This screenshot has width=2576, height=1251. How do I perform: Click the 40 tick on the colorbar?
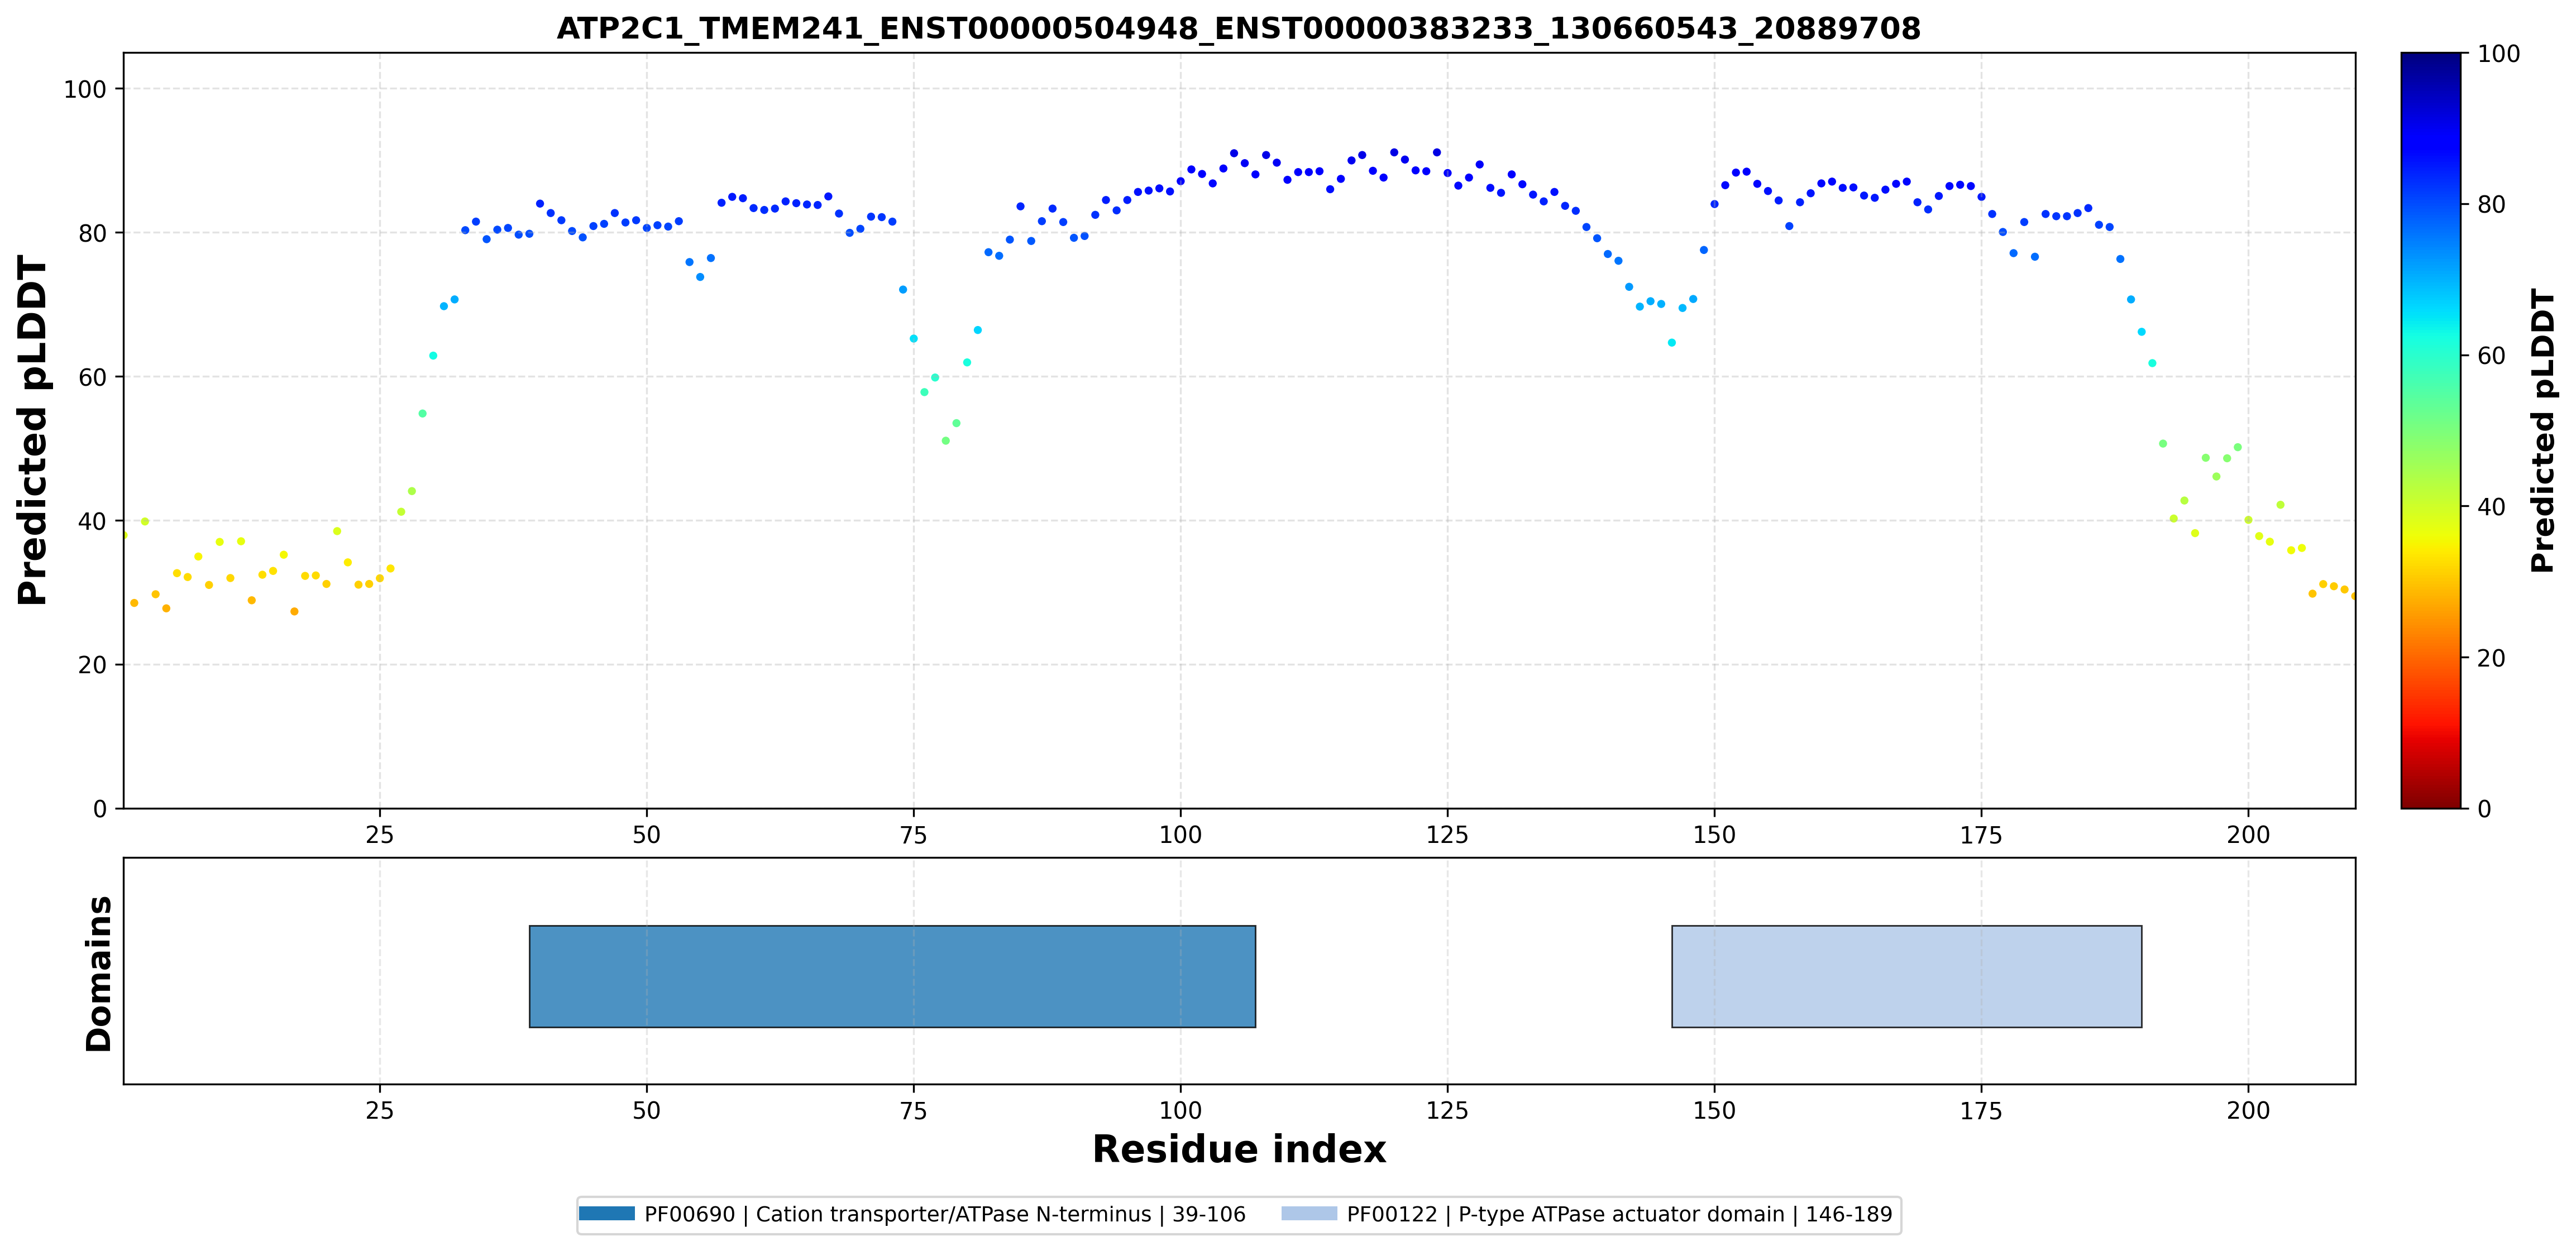pyautogui.click(x=2491, y=506)
